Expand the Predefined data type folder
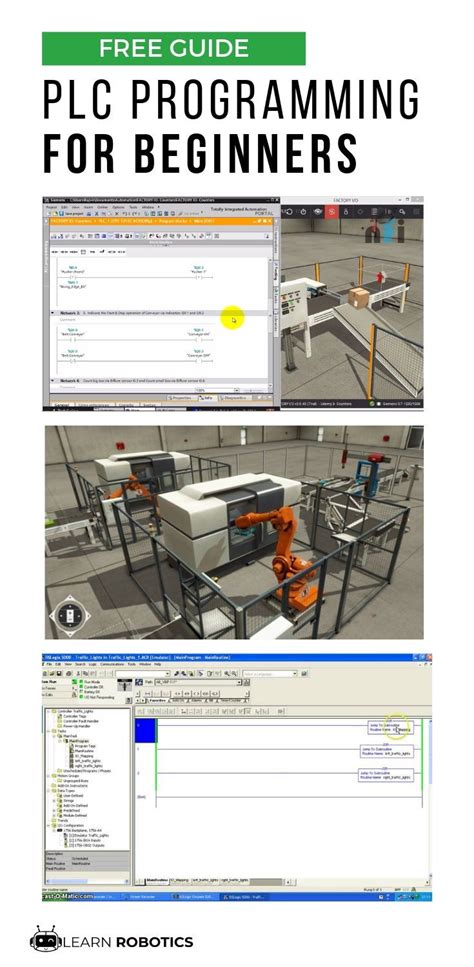This screenshot has width=474, height=967. click(x=54, y=810)
